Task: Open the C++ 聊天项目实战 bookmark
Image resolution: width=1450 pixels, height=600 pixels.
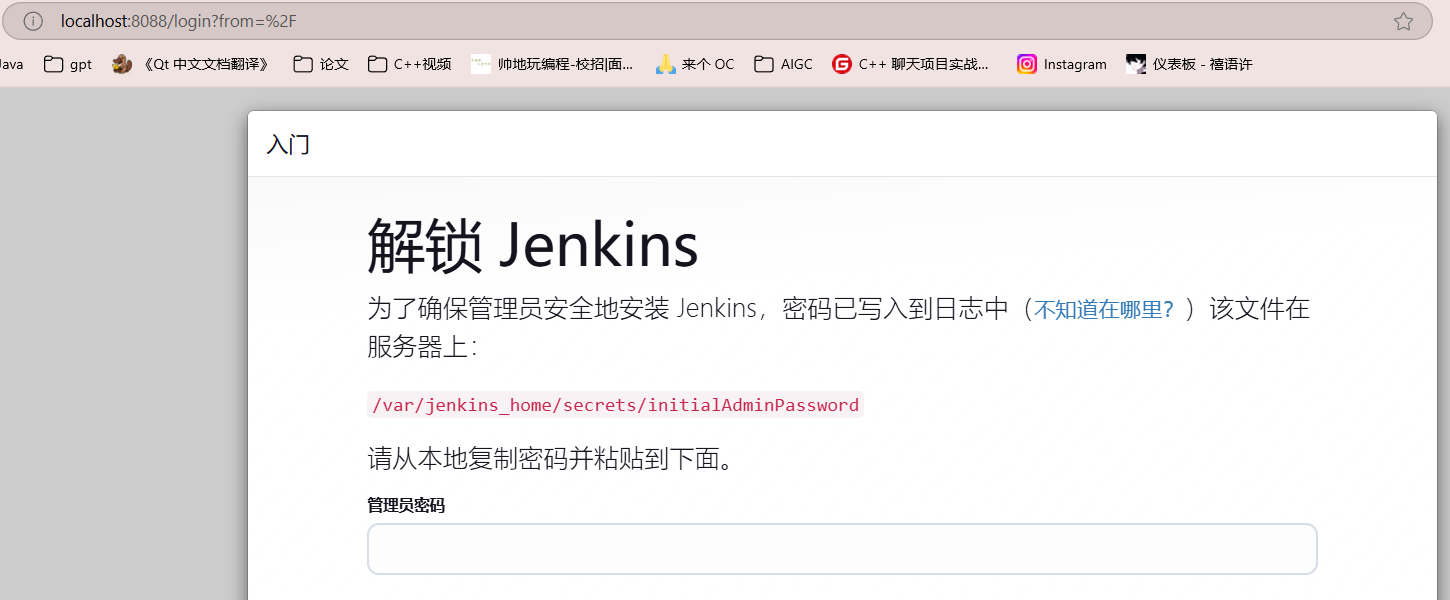Action: [x=911, y=64]
